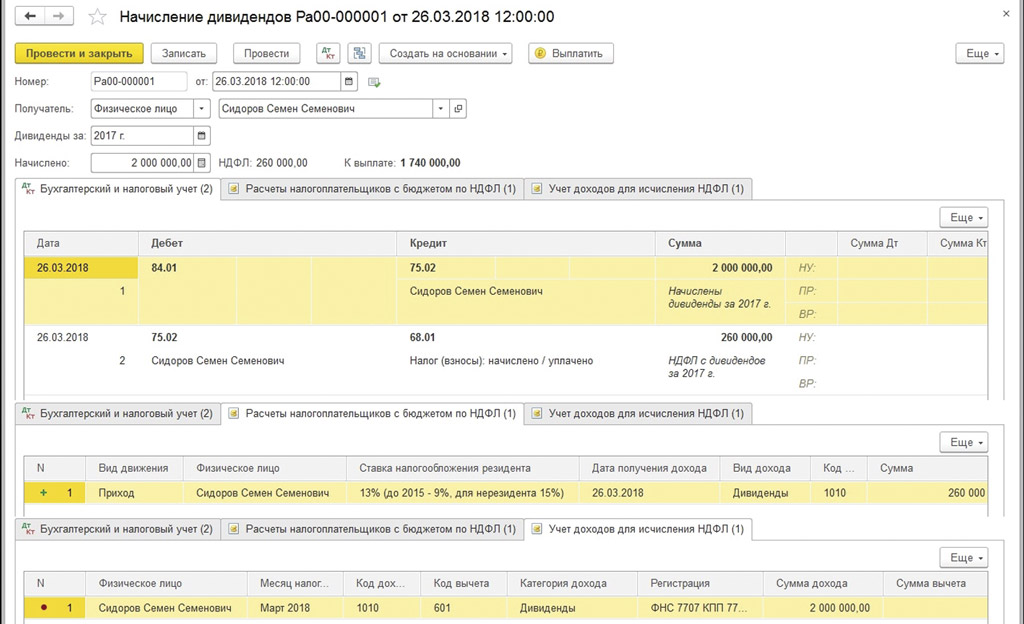
Task: Open Создать на основании dropdown
Action: [445, 54]
